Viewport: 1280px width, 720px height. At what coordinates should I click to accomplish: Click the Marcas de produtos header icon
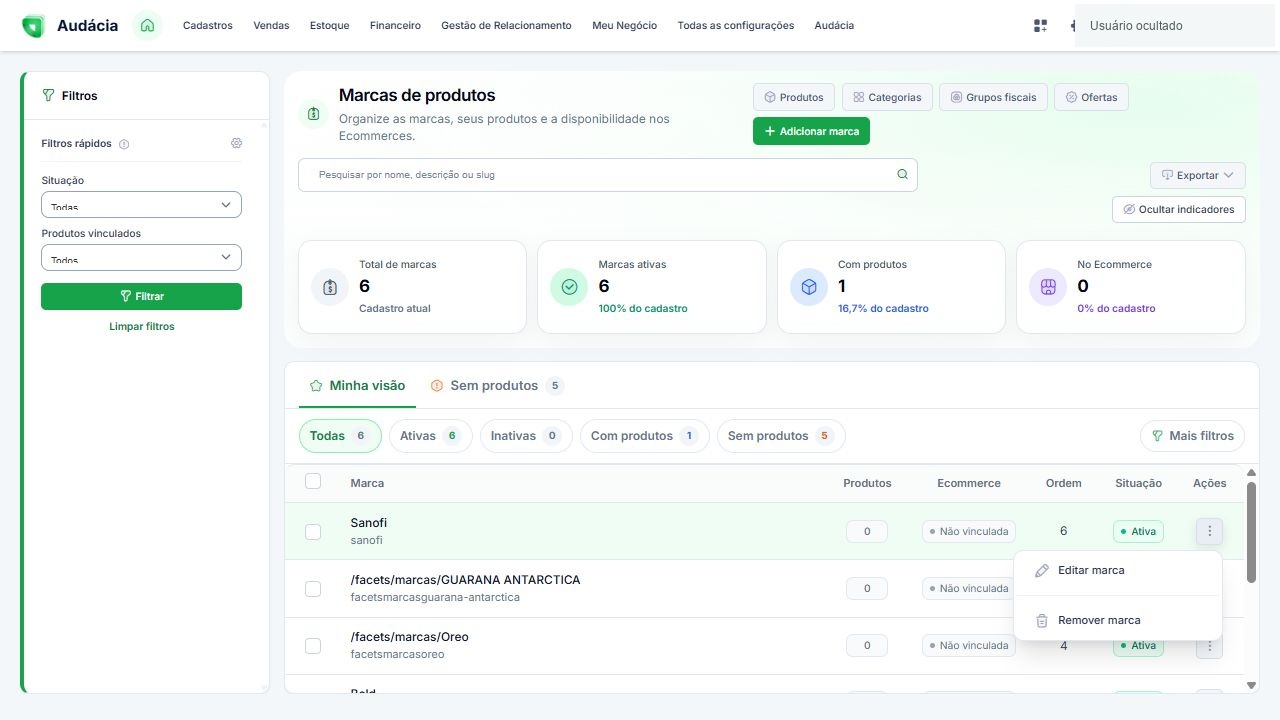coord(314,114)
